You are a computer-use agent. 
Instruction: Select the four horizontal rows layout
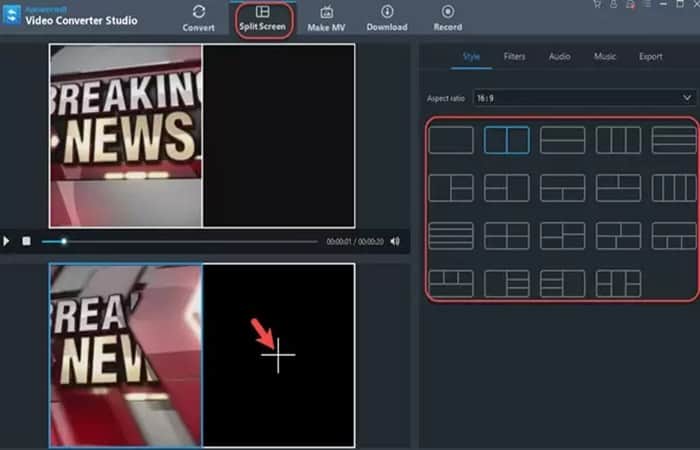coord(451,236)
